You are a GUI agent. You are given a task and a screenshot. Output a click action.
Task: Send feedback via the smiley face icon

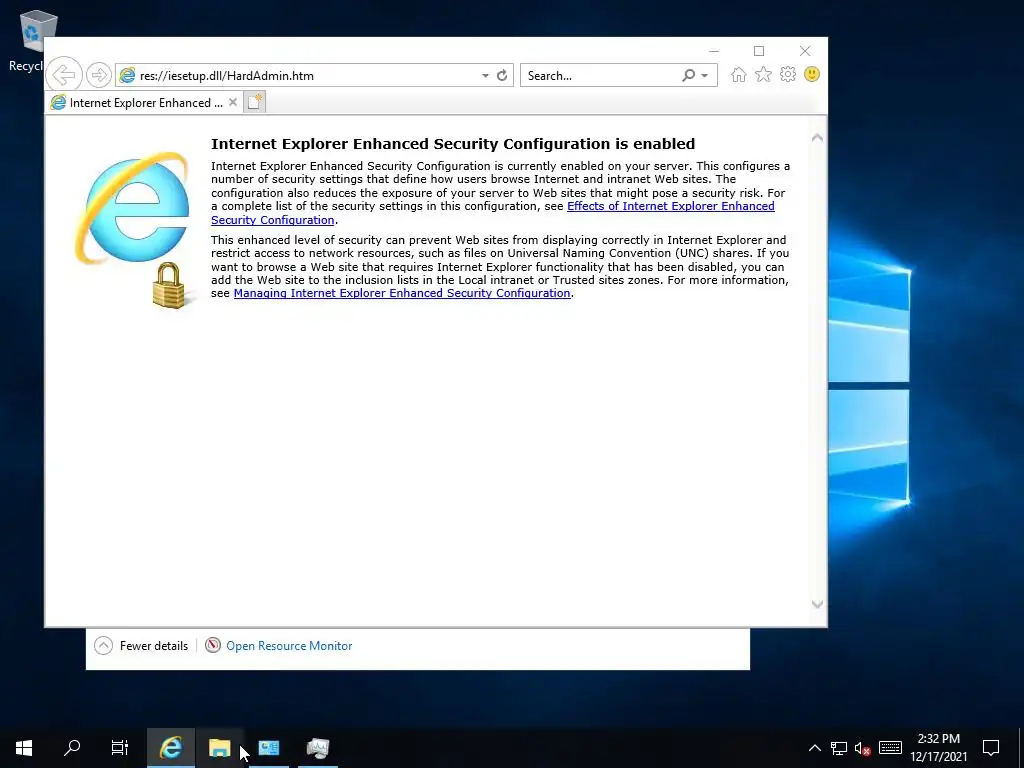[x=812, y=74]
